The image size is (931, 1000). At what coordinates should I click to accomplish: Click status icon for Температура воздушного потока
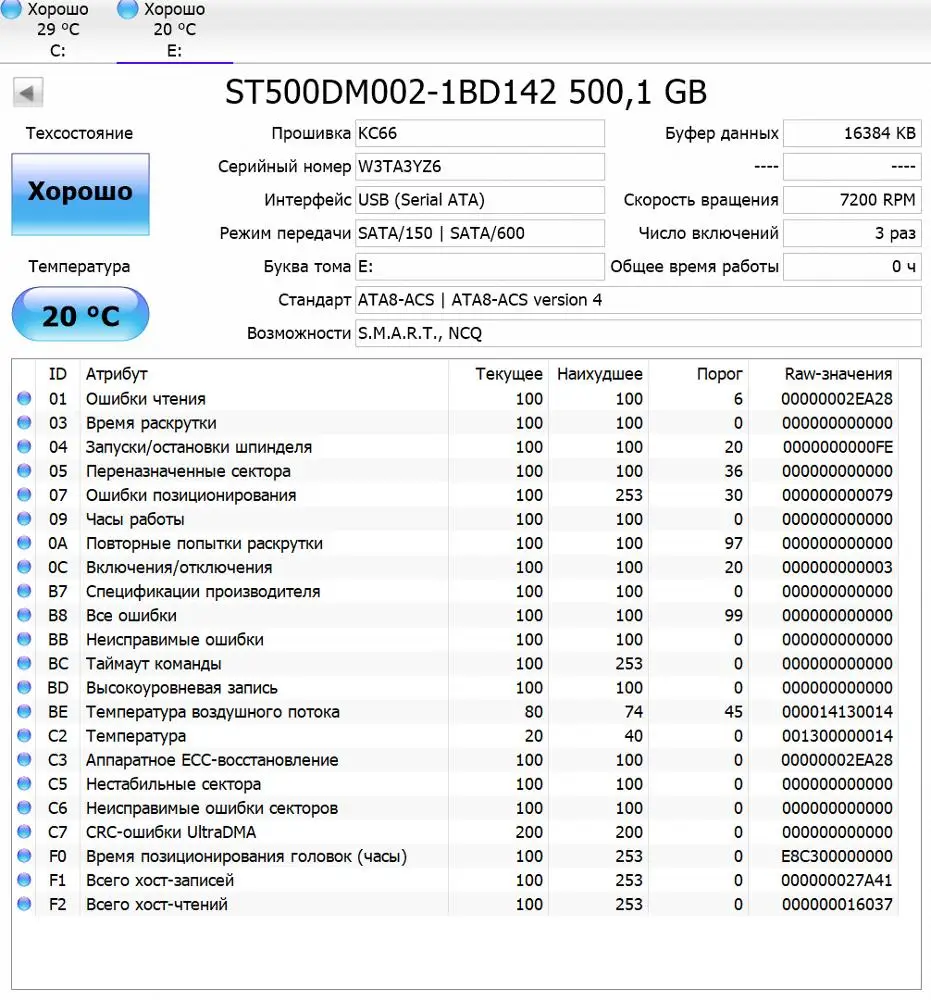coord(24,711)
